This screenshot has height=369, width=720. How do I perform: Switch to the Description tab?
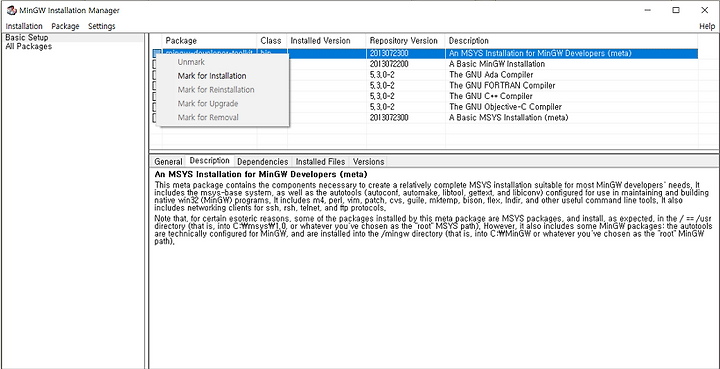(209, 161)
